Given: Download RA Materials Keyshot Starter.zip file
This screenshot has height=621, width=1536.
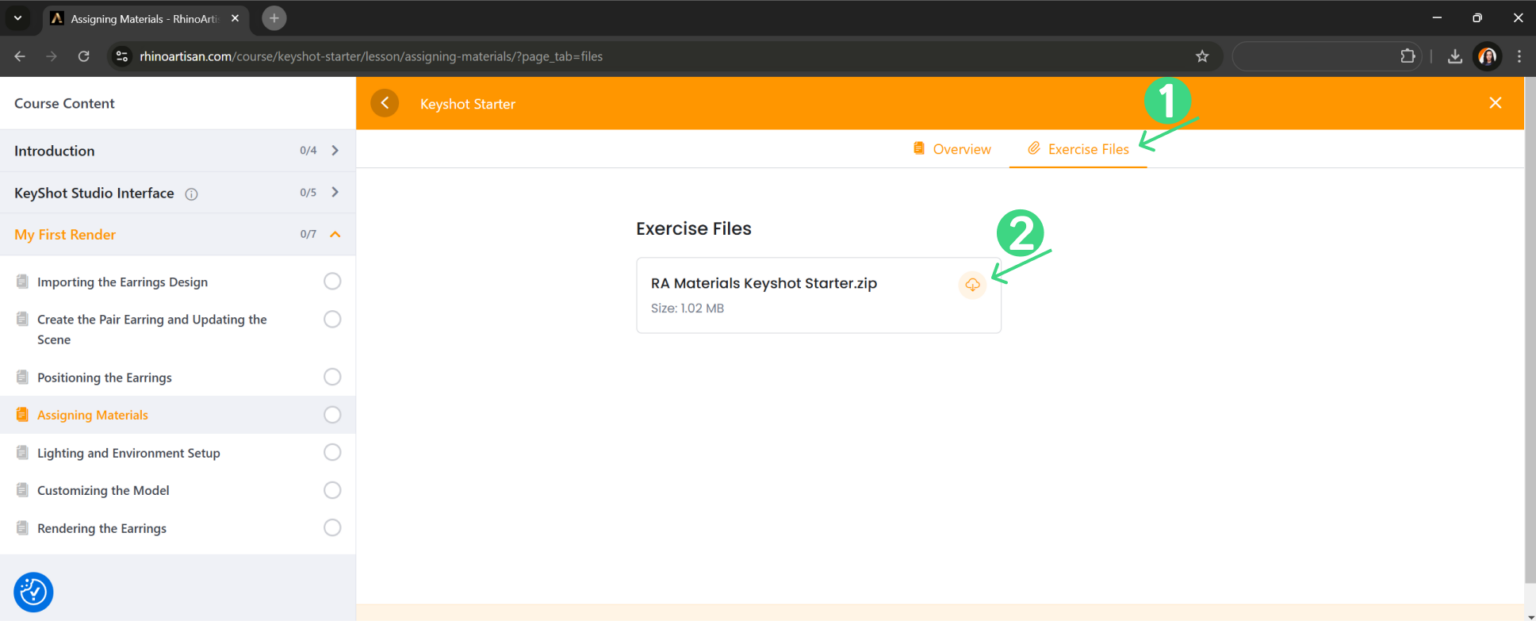Looking at the screenshot, I should tap(972, 285).
